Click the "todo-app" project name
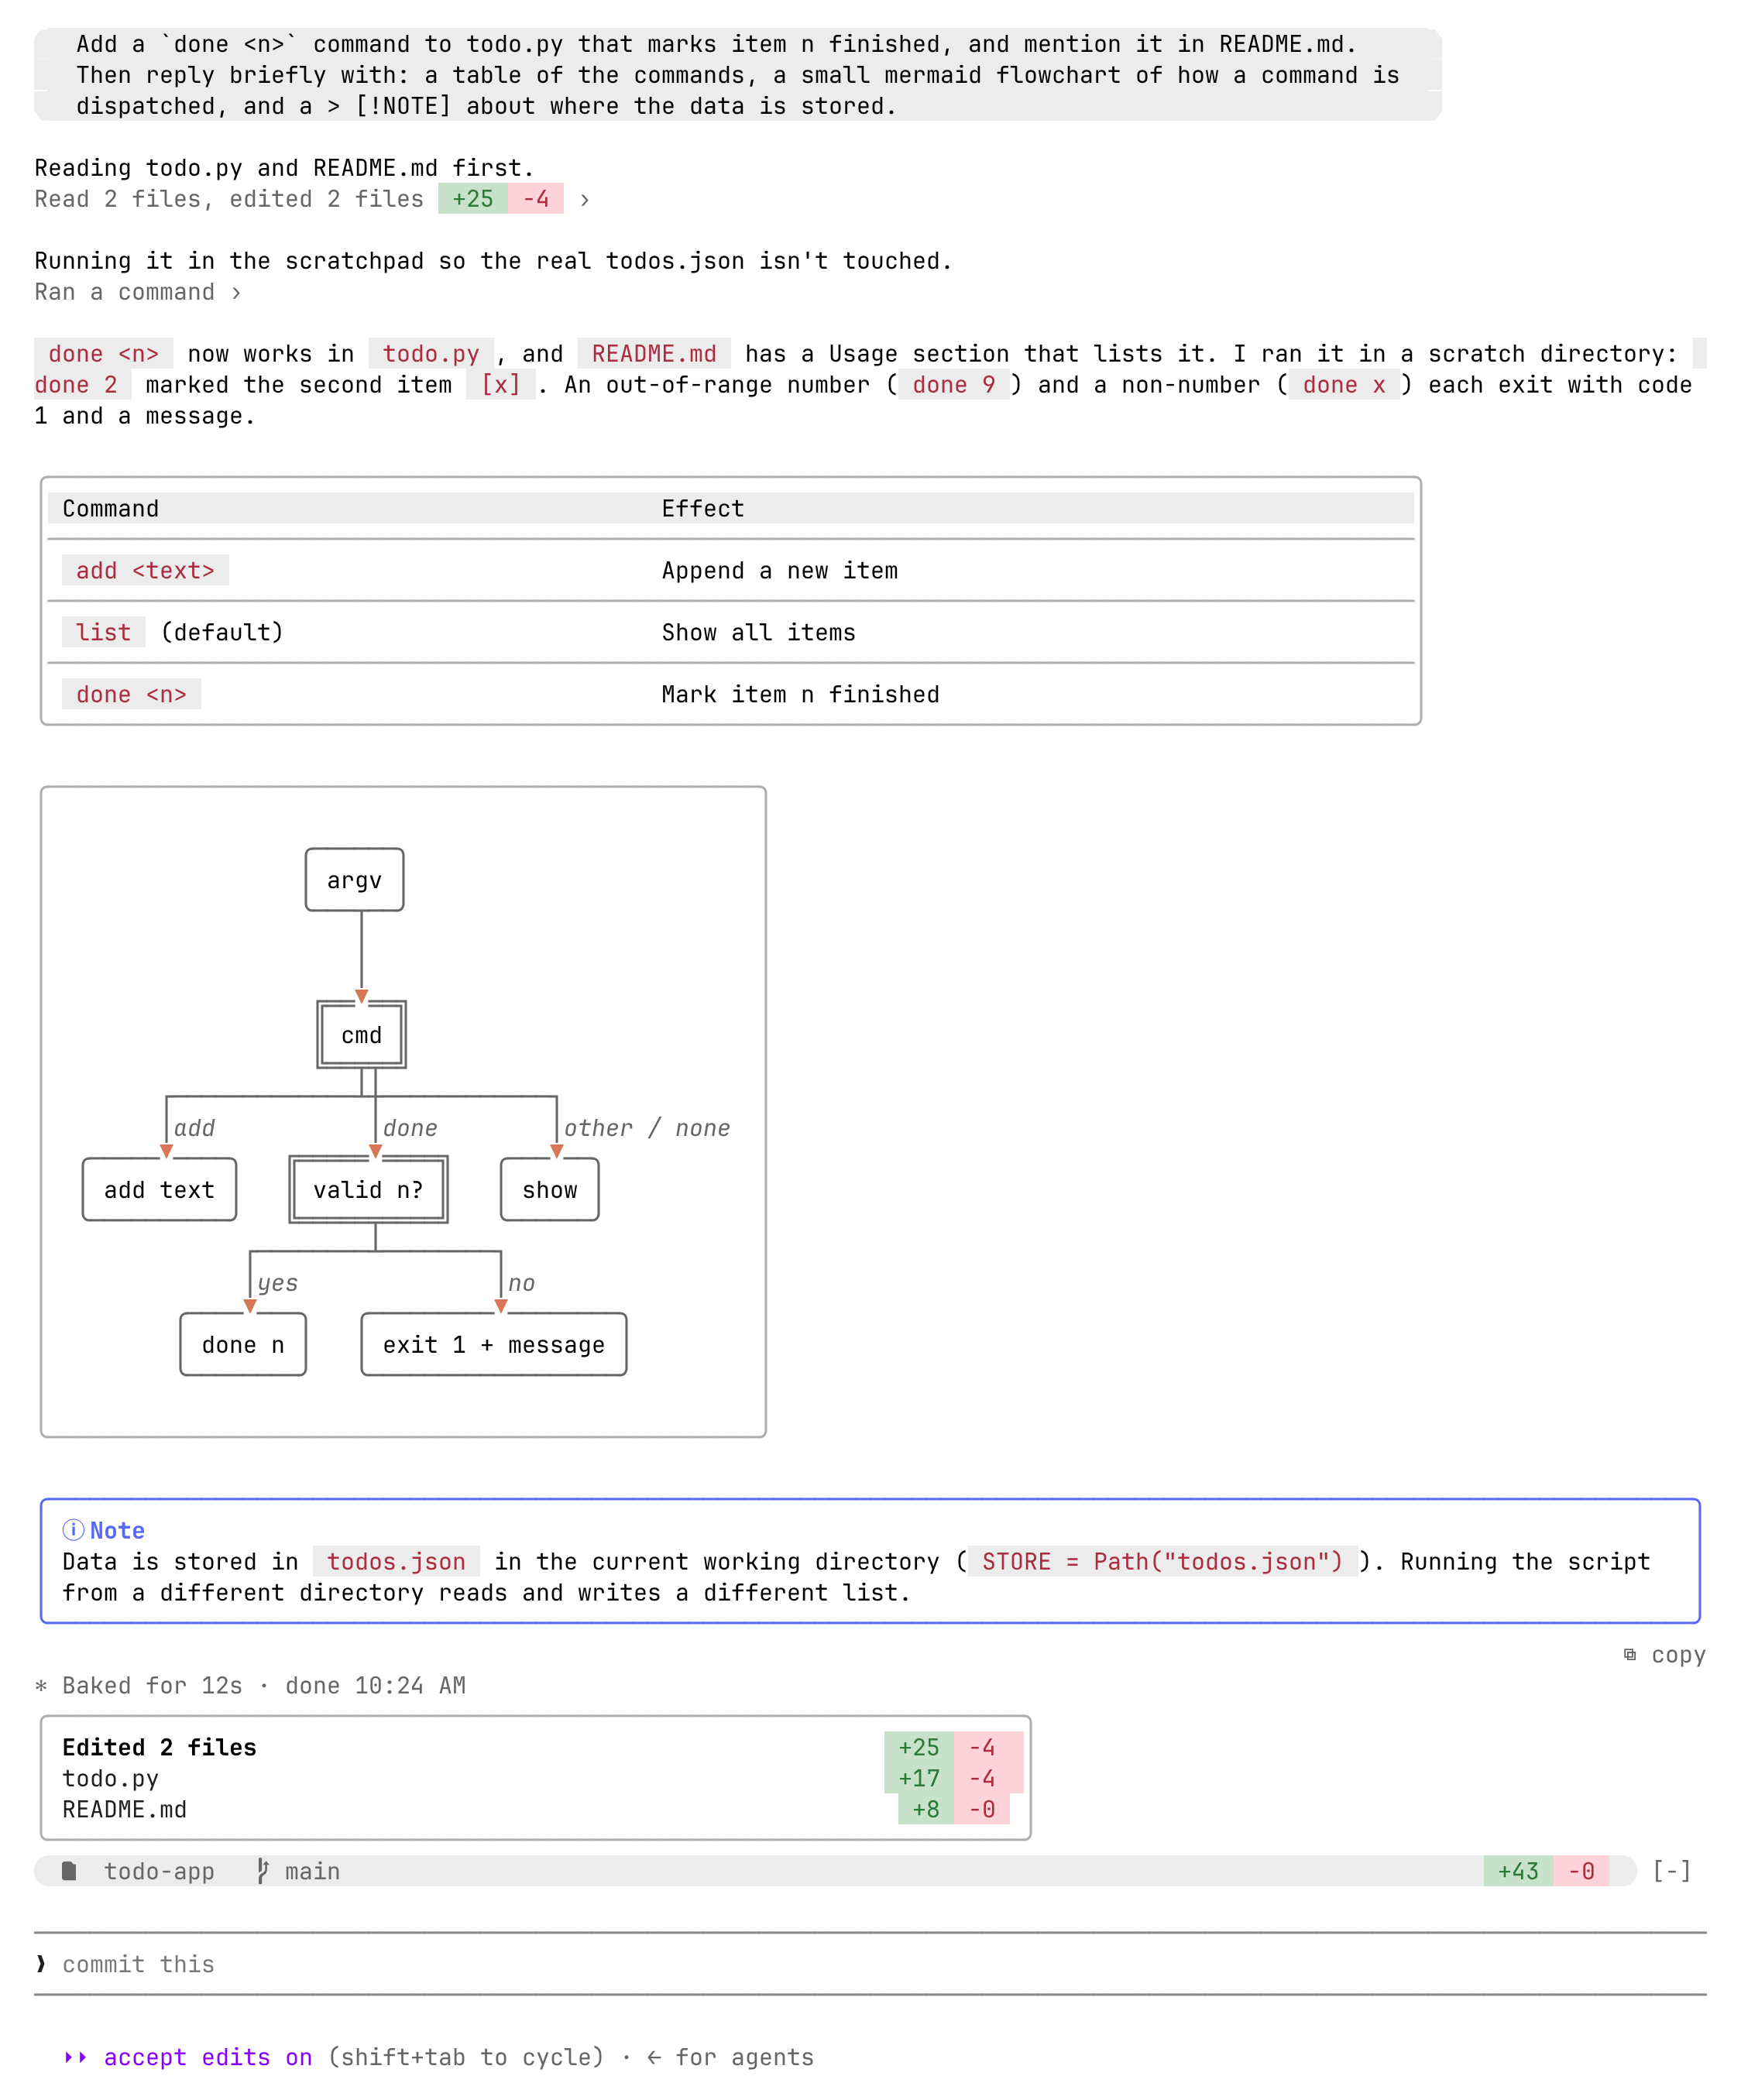Screen dimensions: 1741x2100 click(160, 1871)
